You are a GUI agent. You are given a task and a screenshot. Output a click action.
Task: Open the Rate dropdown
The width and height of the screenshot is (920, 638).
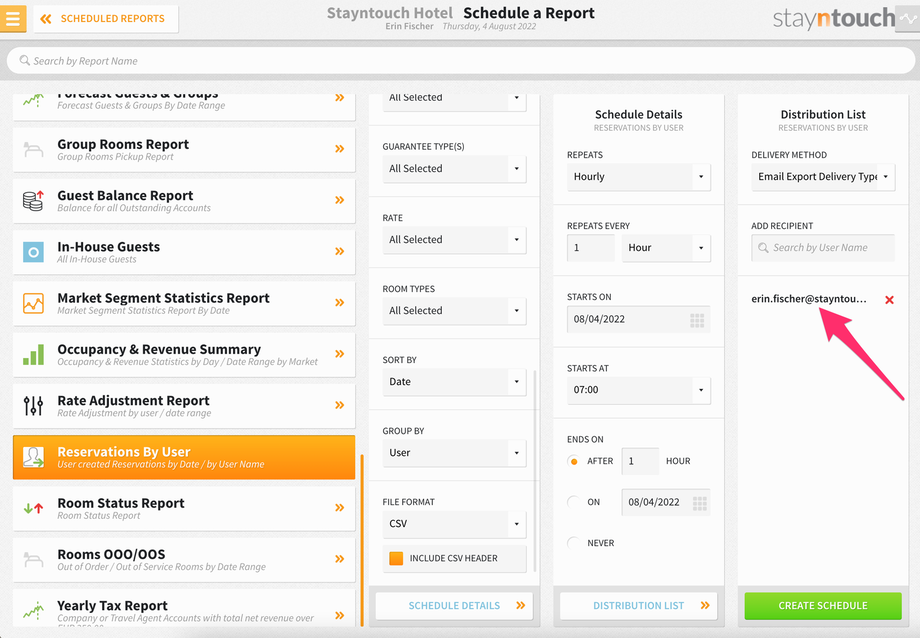click(x=454, y=240)
